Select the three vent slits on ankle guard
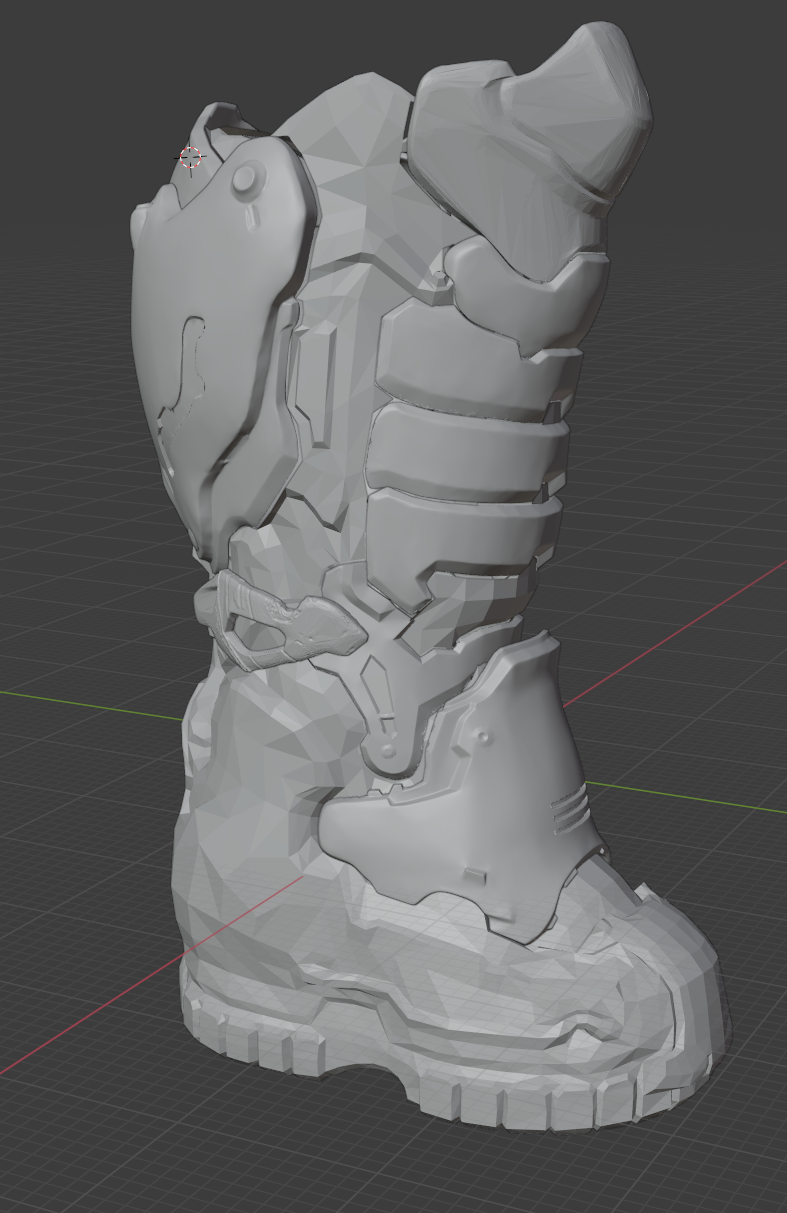This screenshot has height=1213, width=787. [x=569, y=809]
